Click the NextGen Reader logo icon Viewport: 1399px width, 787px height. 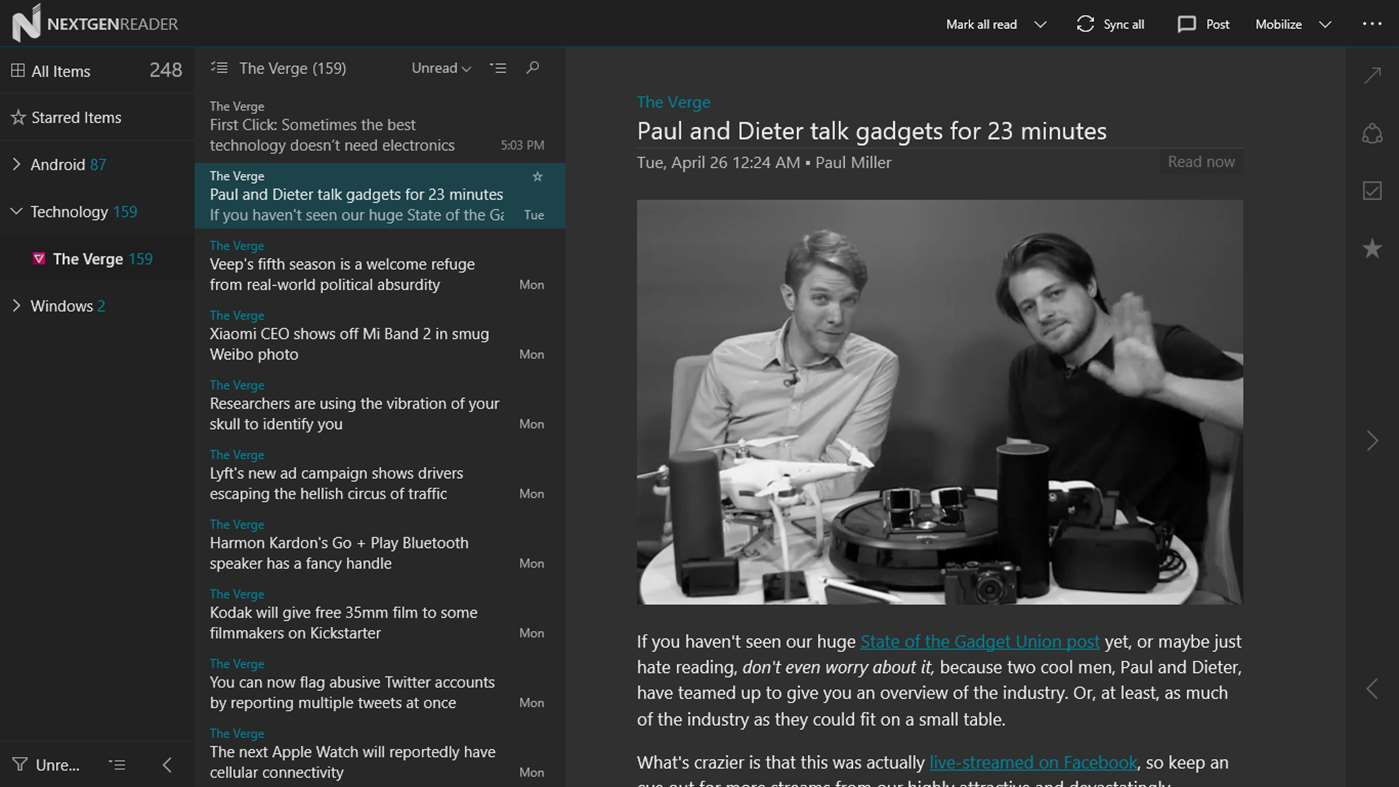[26, 23]
